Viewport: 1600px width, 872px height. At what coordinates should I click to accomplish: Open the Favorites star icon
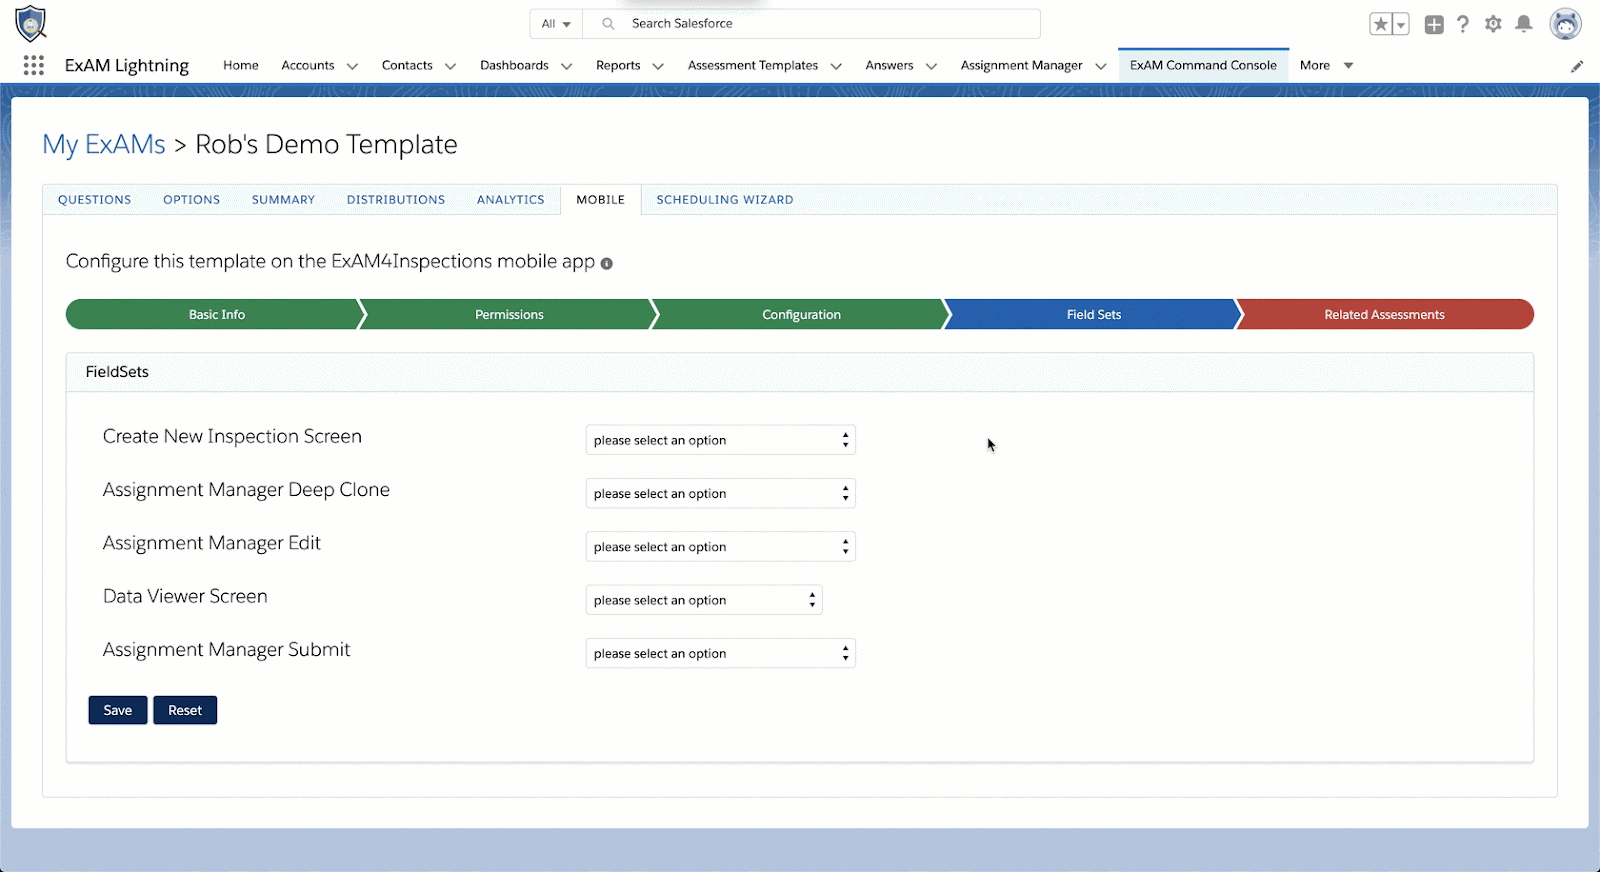click(1381, 24)
